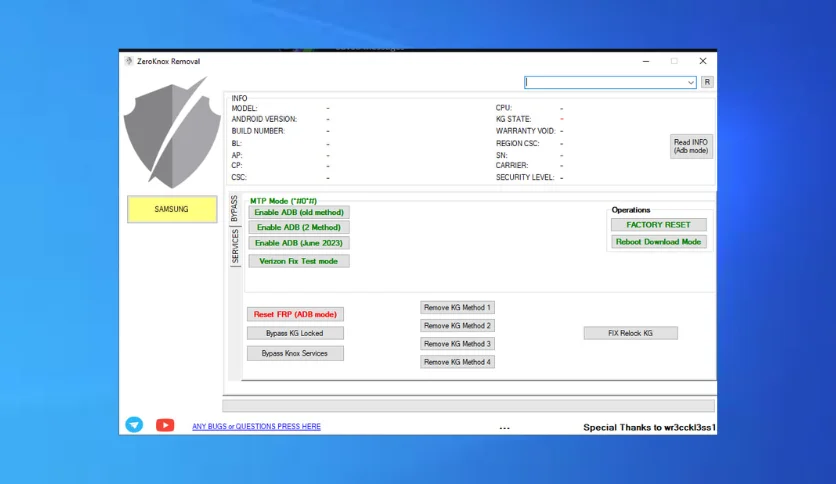This screenshot has width=836, height=484.
Task: Click the SECURITY LEVEL label
Action: pyautogui.click(x=525, y=178)
